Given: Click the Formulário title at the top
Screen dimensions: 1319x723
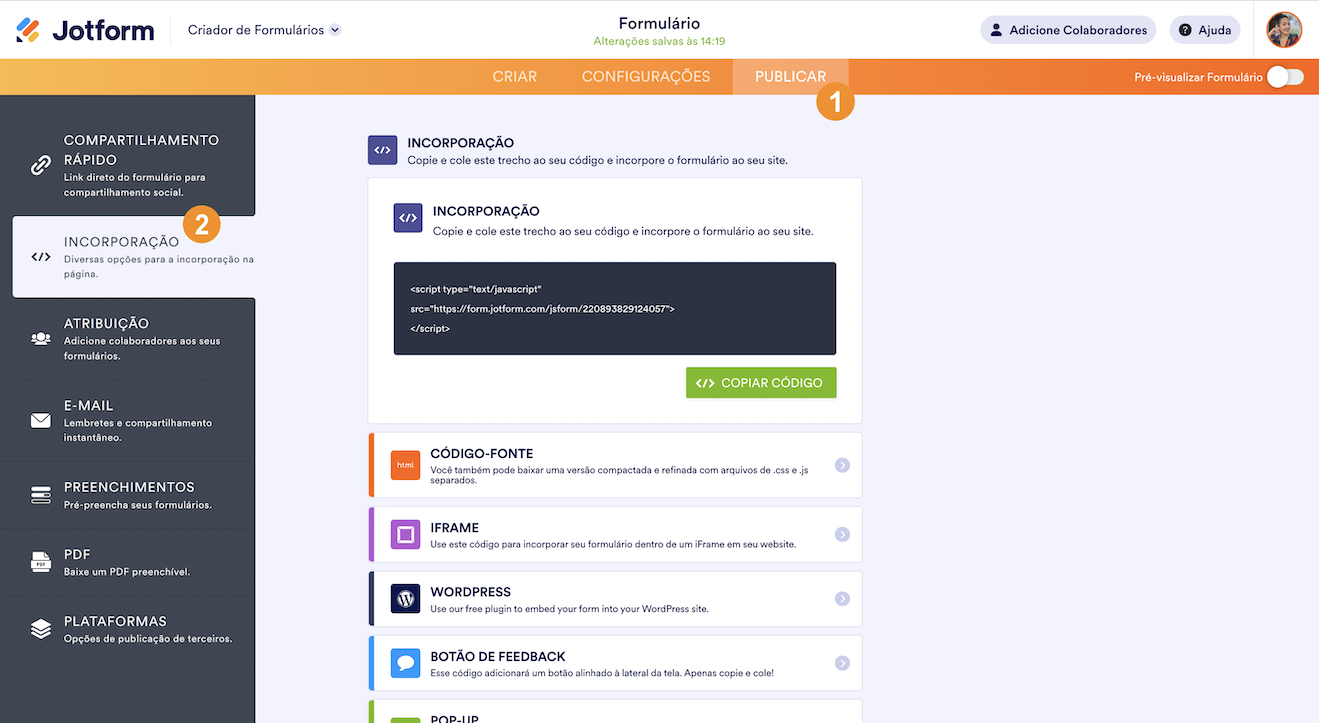Looking at the screenshot, I should [659, 23].
